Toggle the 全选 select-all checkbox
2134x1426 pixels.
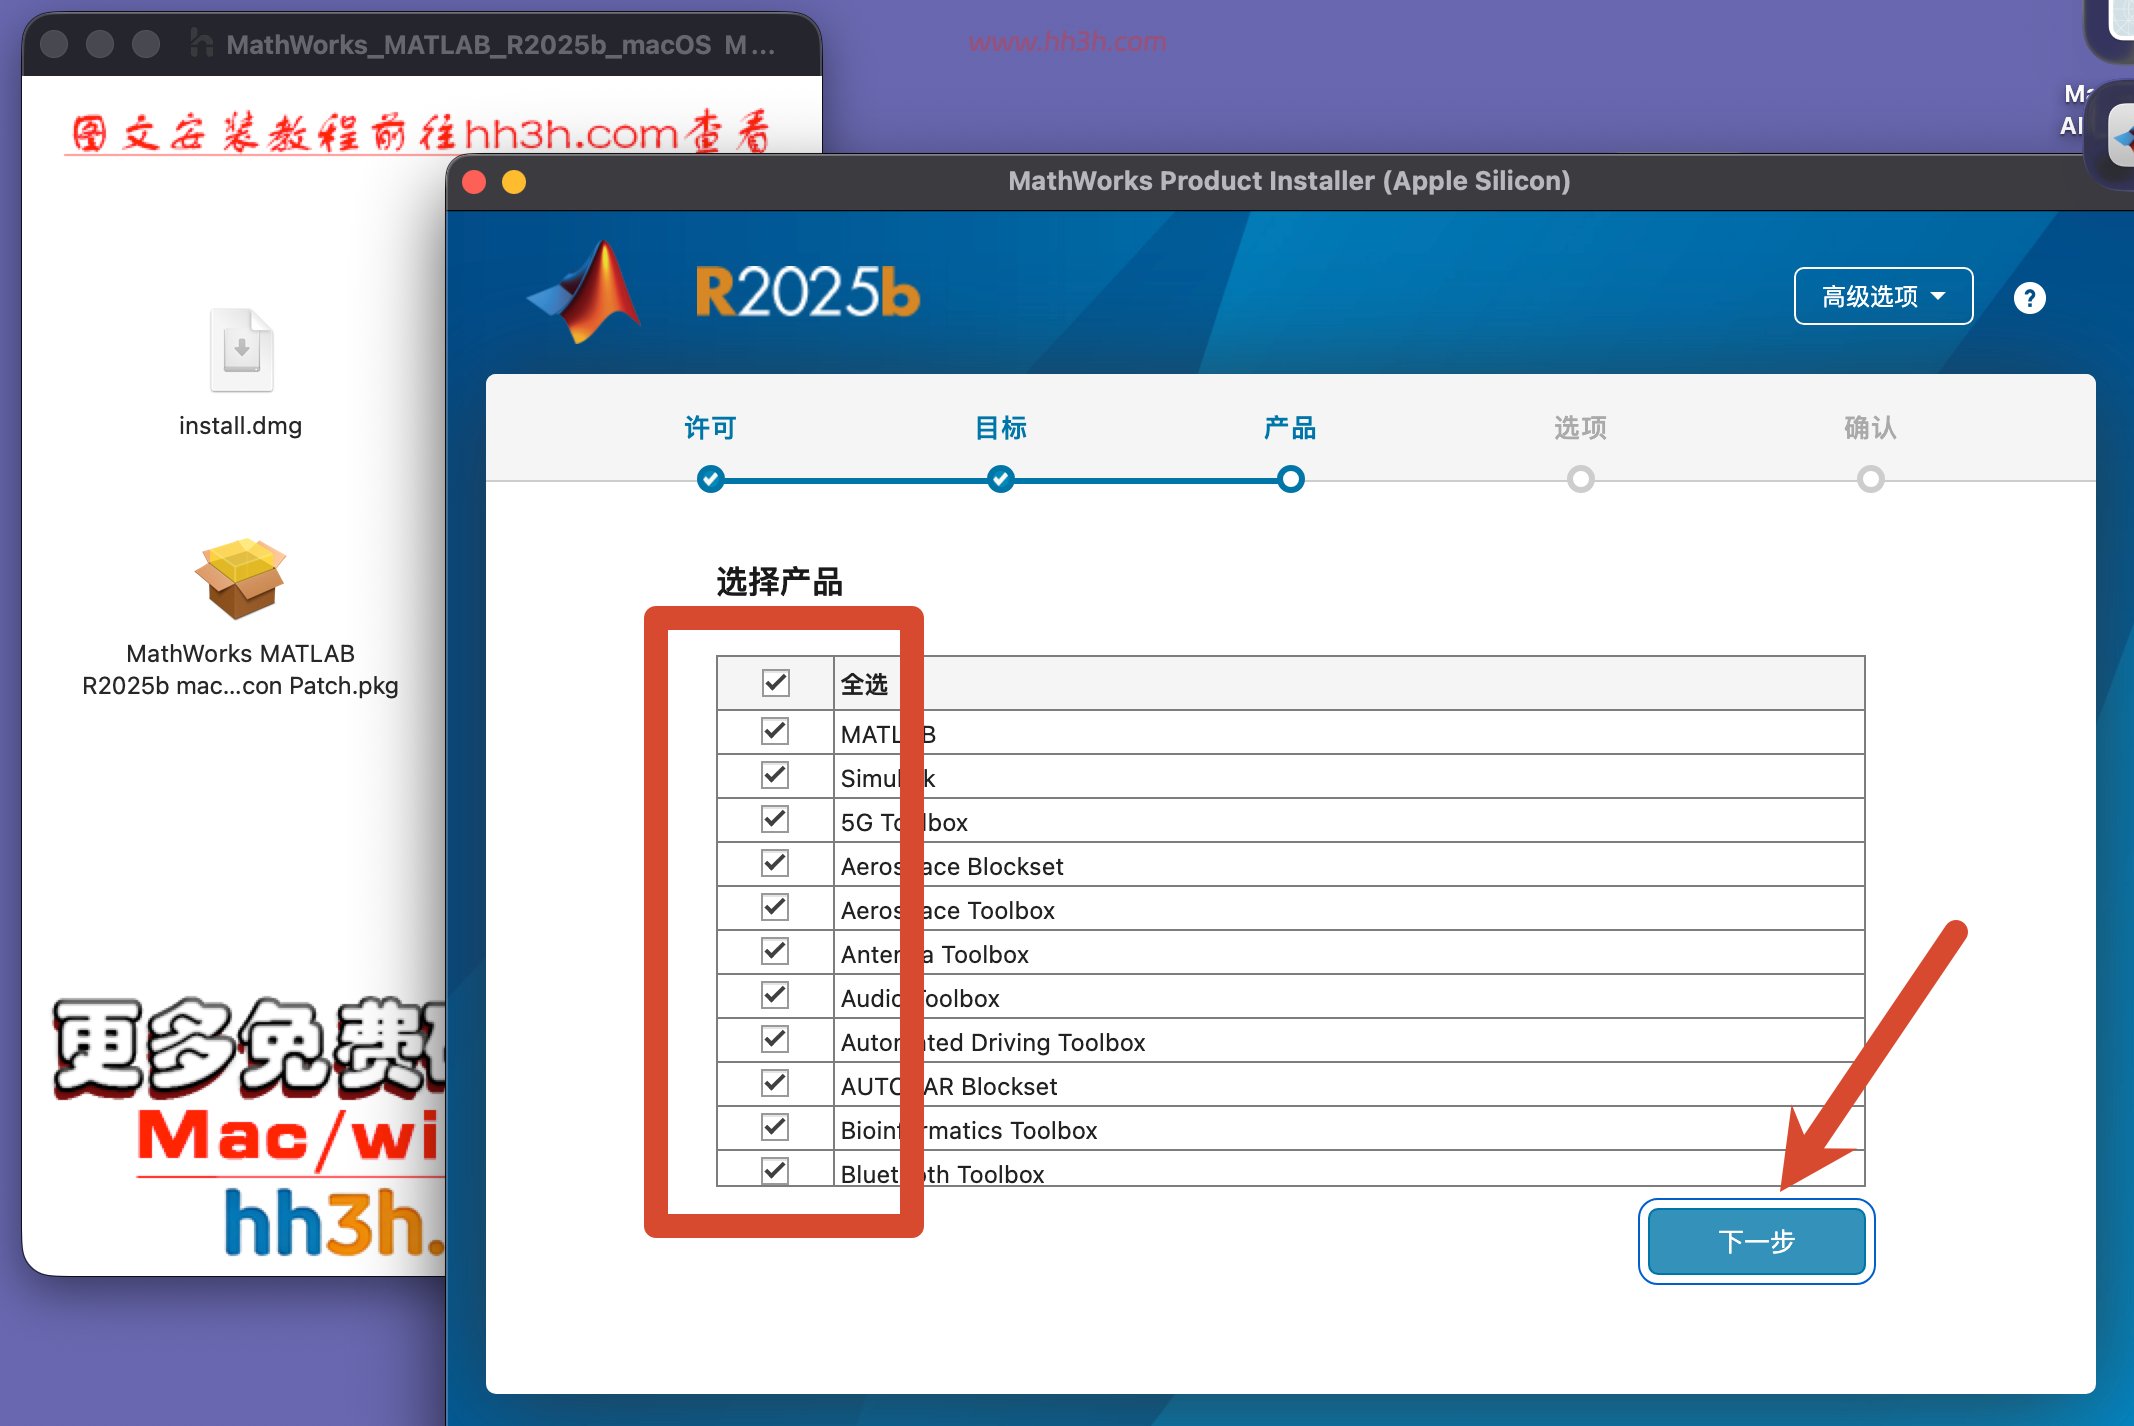(x=775, y=683)
